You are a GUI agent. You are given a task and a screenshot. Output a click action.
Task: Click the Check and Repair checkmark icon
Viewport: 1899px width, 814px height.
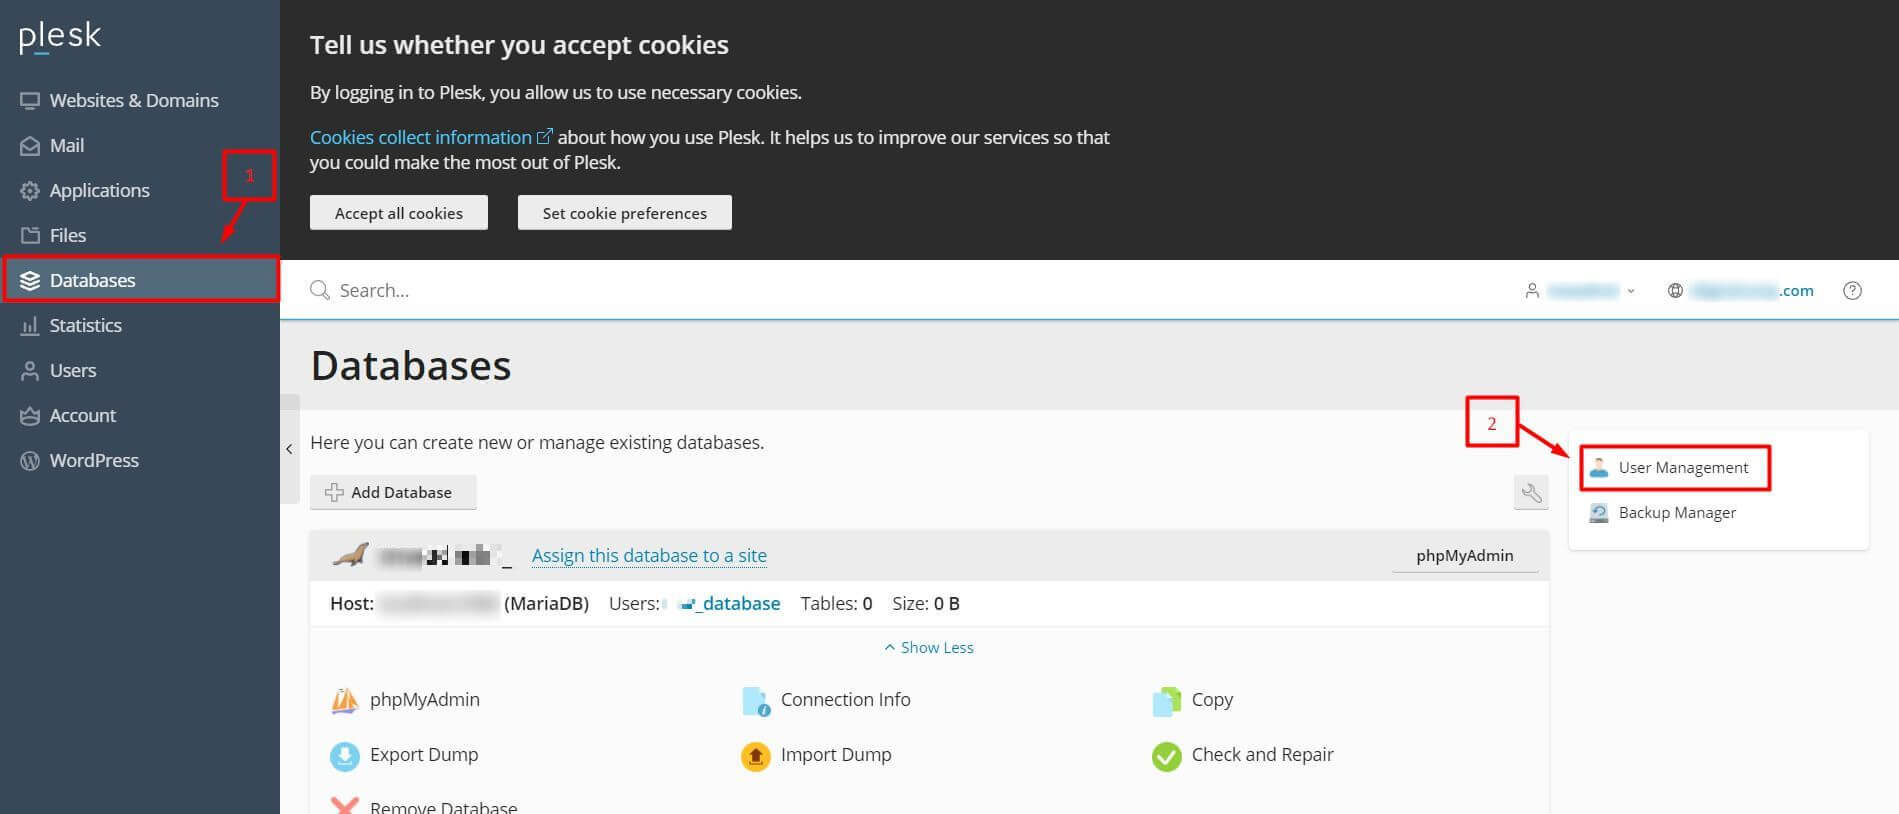tap(1167, 756)
